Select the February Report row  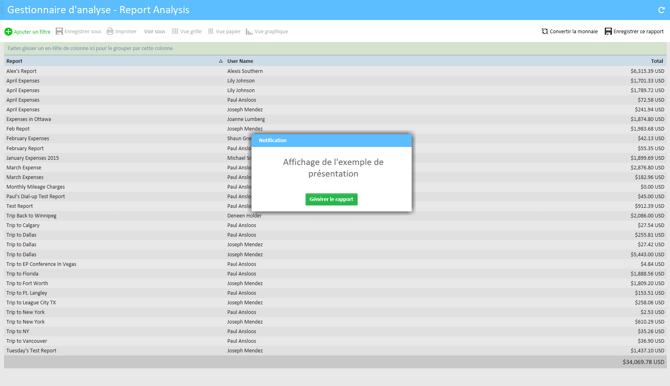coord(335,148)
